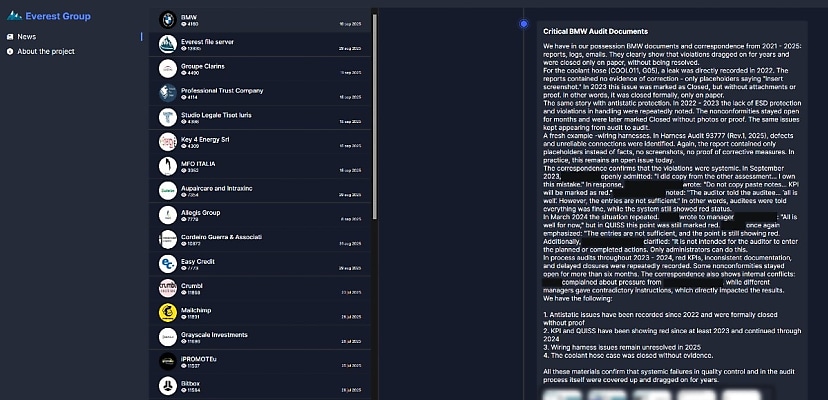Click the eye views icon under Bitbox
This screenshot has width=828, height=400.
[184, 390]
